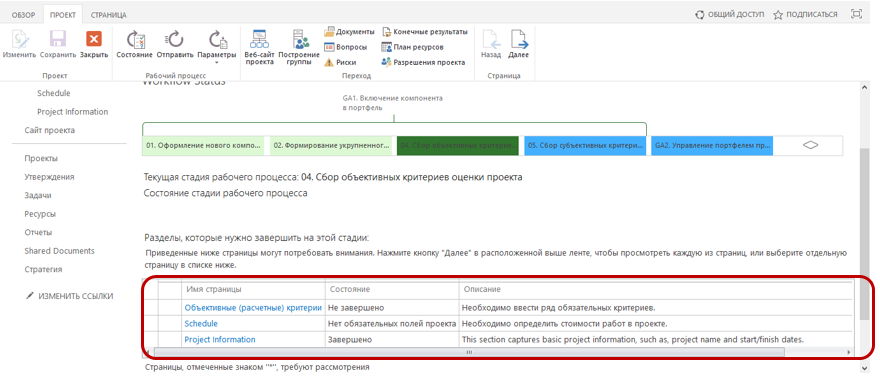Open Объективные (расчетные) критерии page link
This screenshot has width=880, height=377.
[253, 307]
